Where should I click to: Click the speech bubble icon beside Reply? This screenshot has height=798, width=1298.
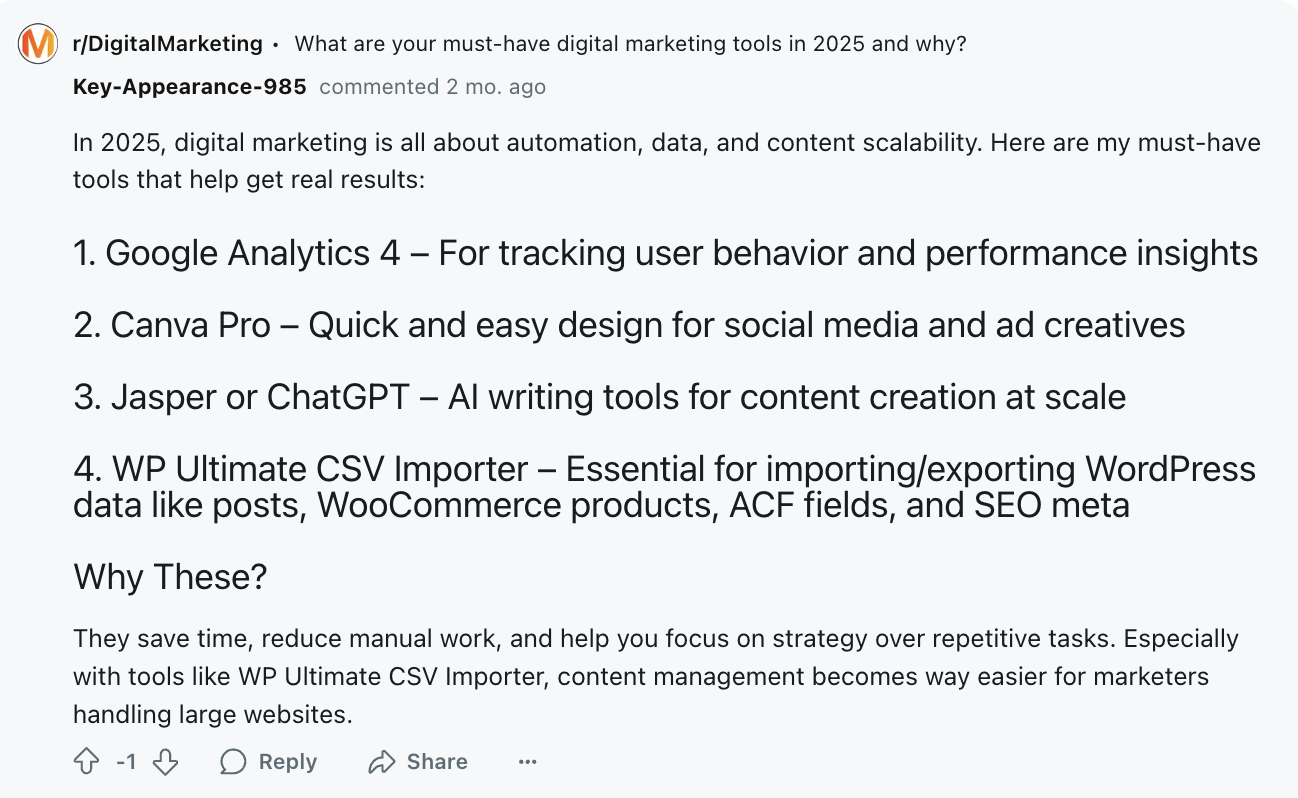click(x=233, y=761)
